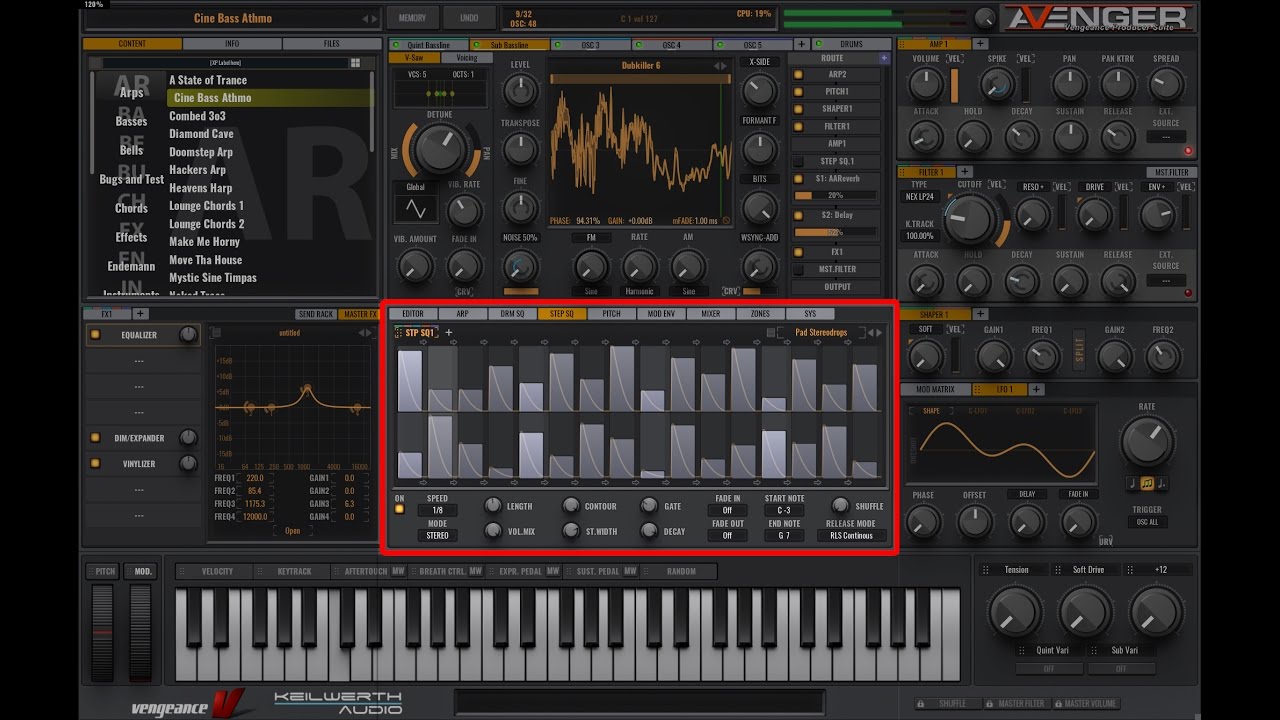Click the PITCH wheel slider

pos(103,633)
